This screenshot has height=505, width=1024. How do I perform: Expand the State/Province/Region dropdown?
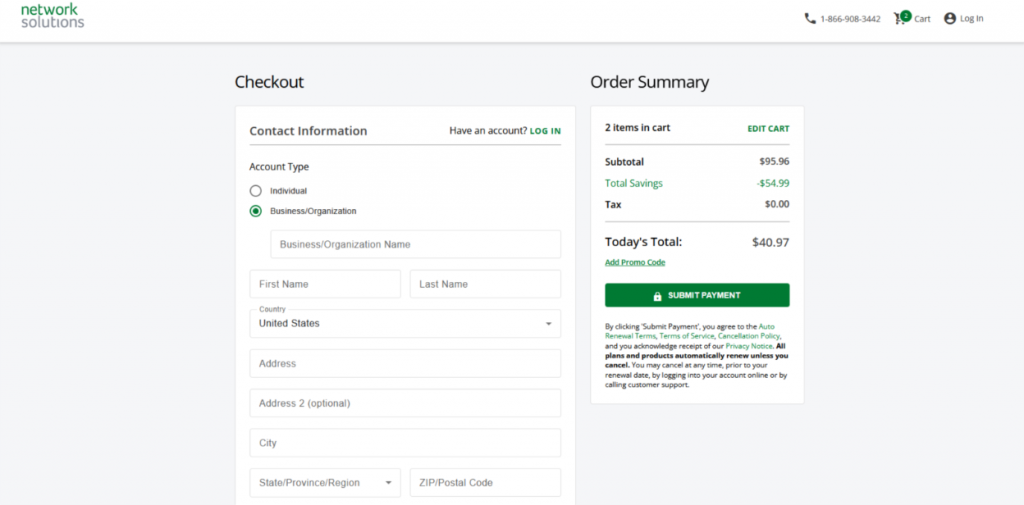click(x=324, y=482)
